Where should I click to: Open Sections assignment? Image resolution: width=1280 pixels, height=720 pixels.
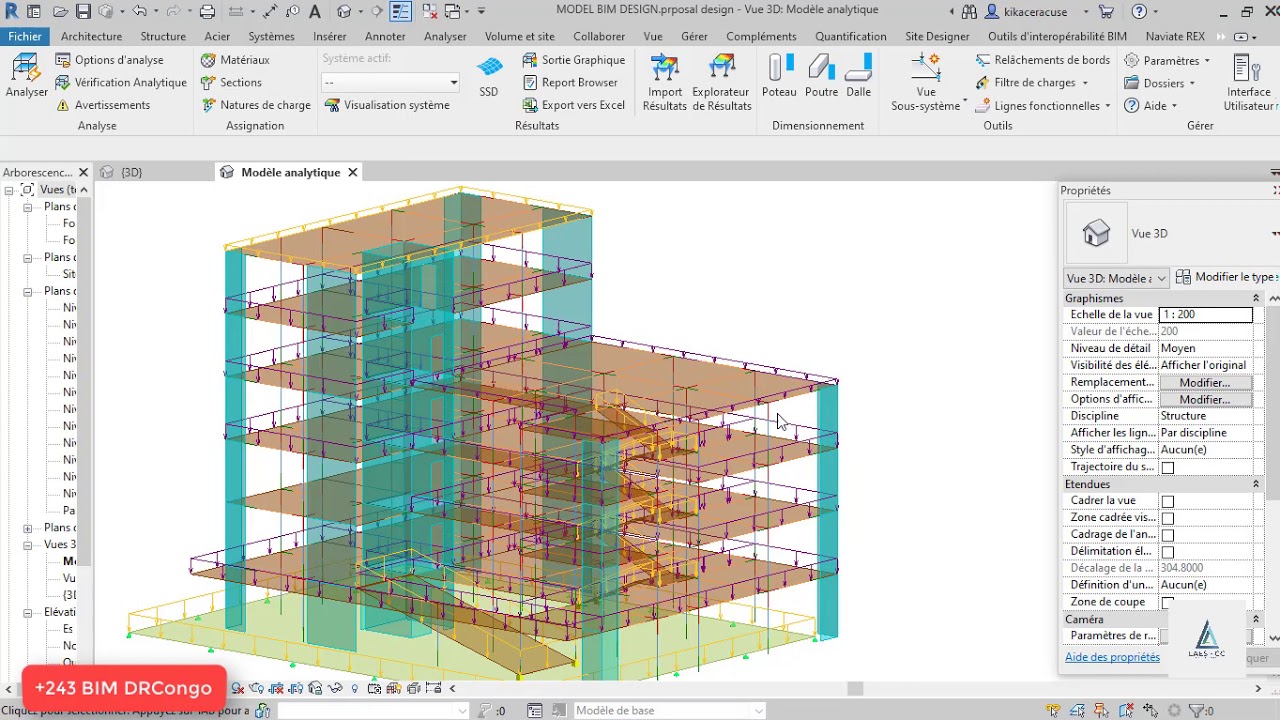[x=231, y=83]
